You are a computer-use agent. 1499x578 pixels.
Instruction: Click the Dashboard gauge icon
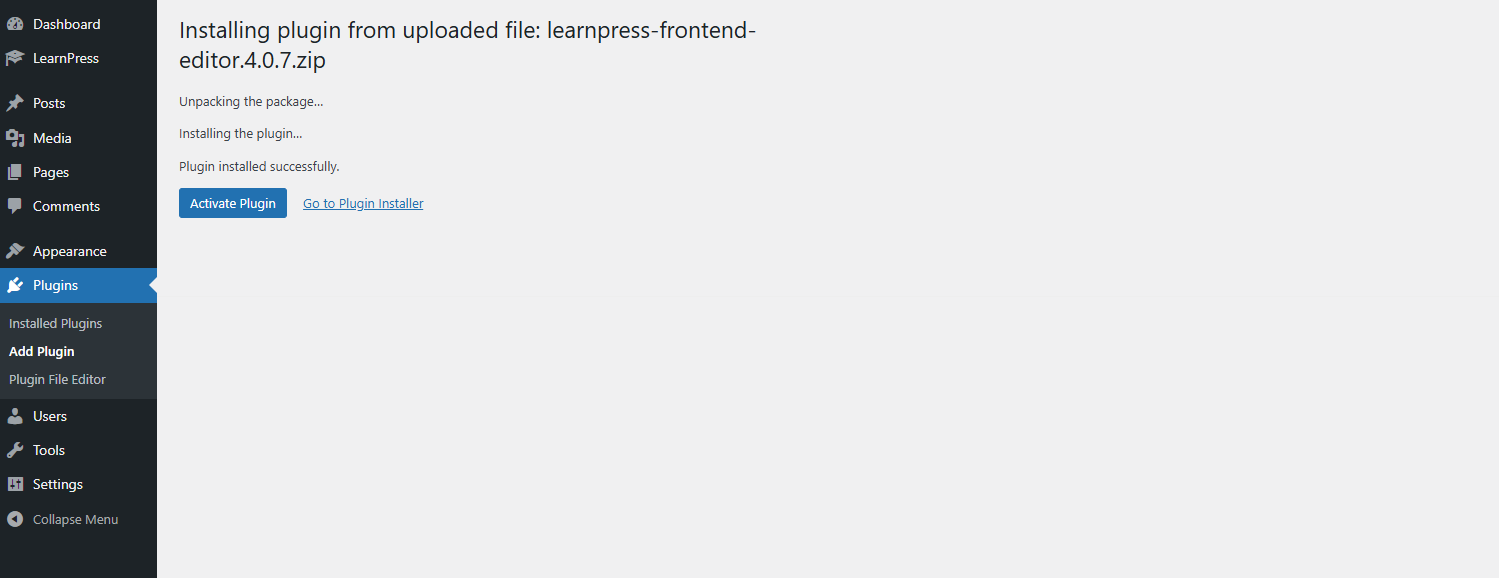[x=15, y=24]
